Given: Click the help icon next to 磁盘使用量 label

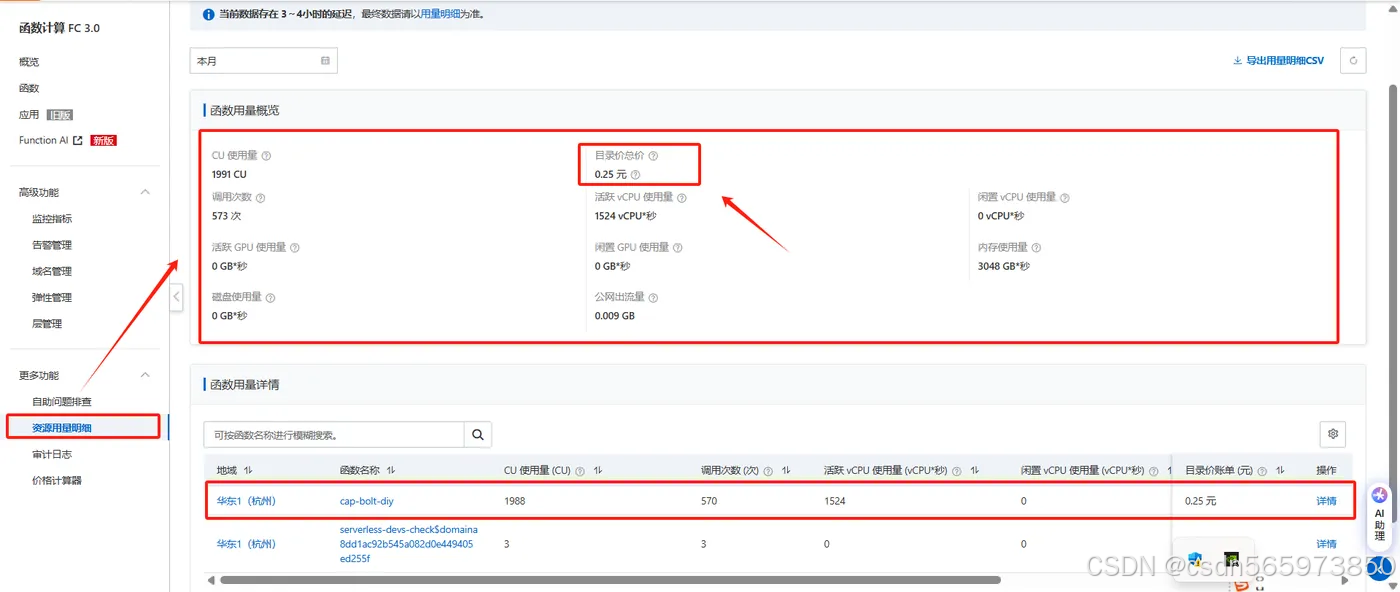Looking at the screenshot, I should tap(271, 298).
